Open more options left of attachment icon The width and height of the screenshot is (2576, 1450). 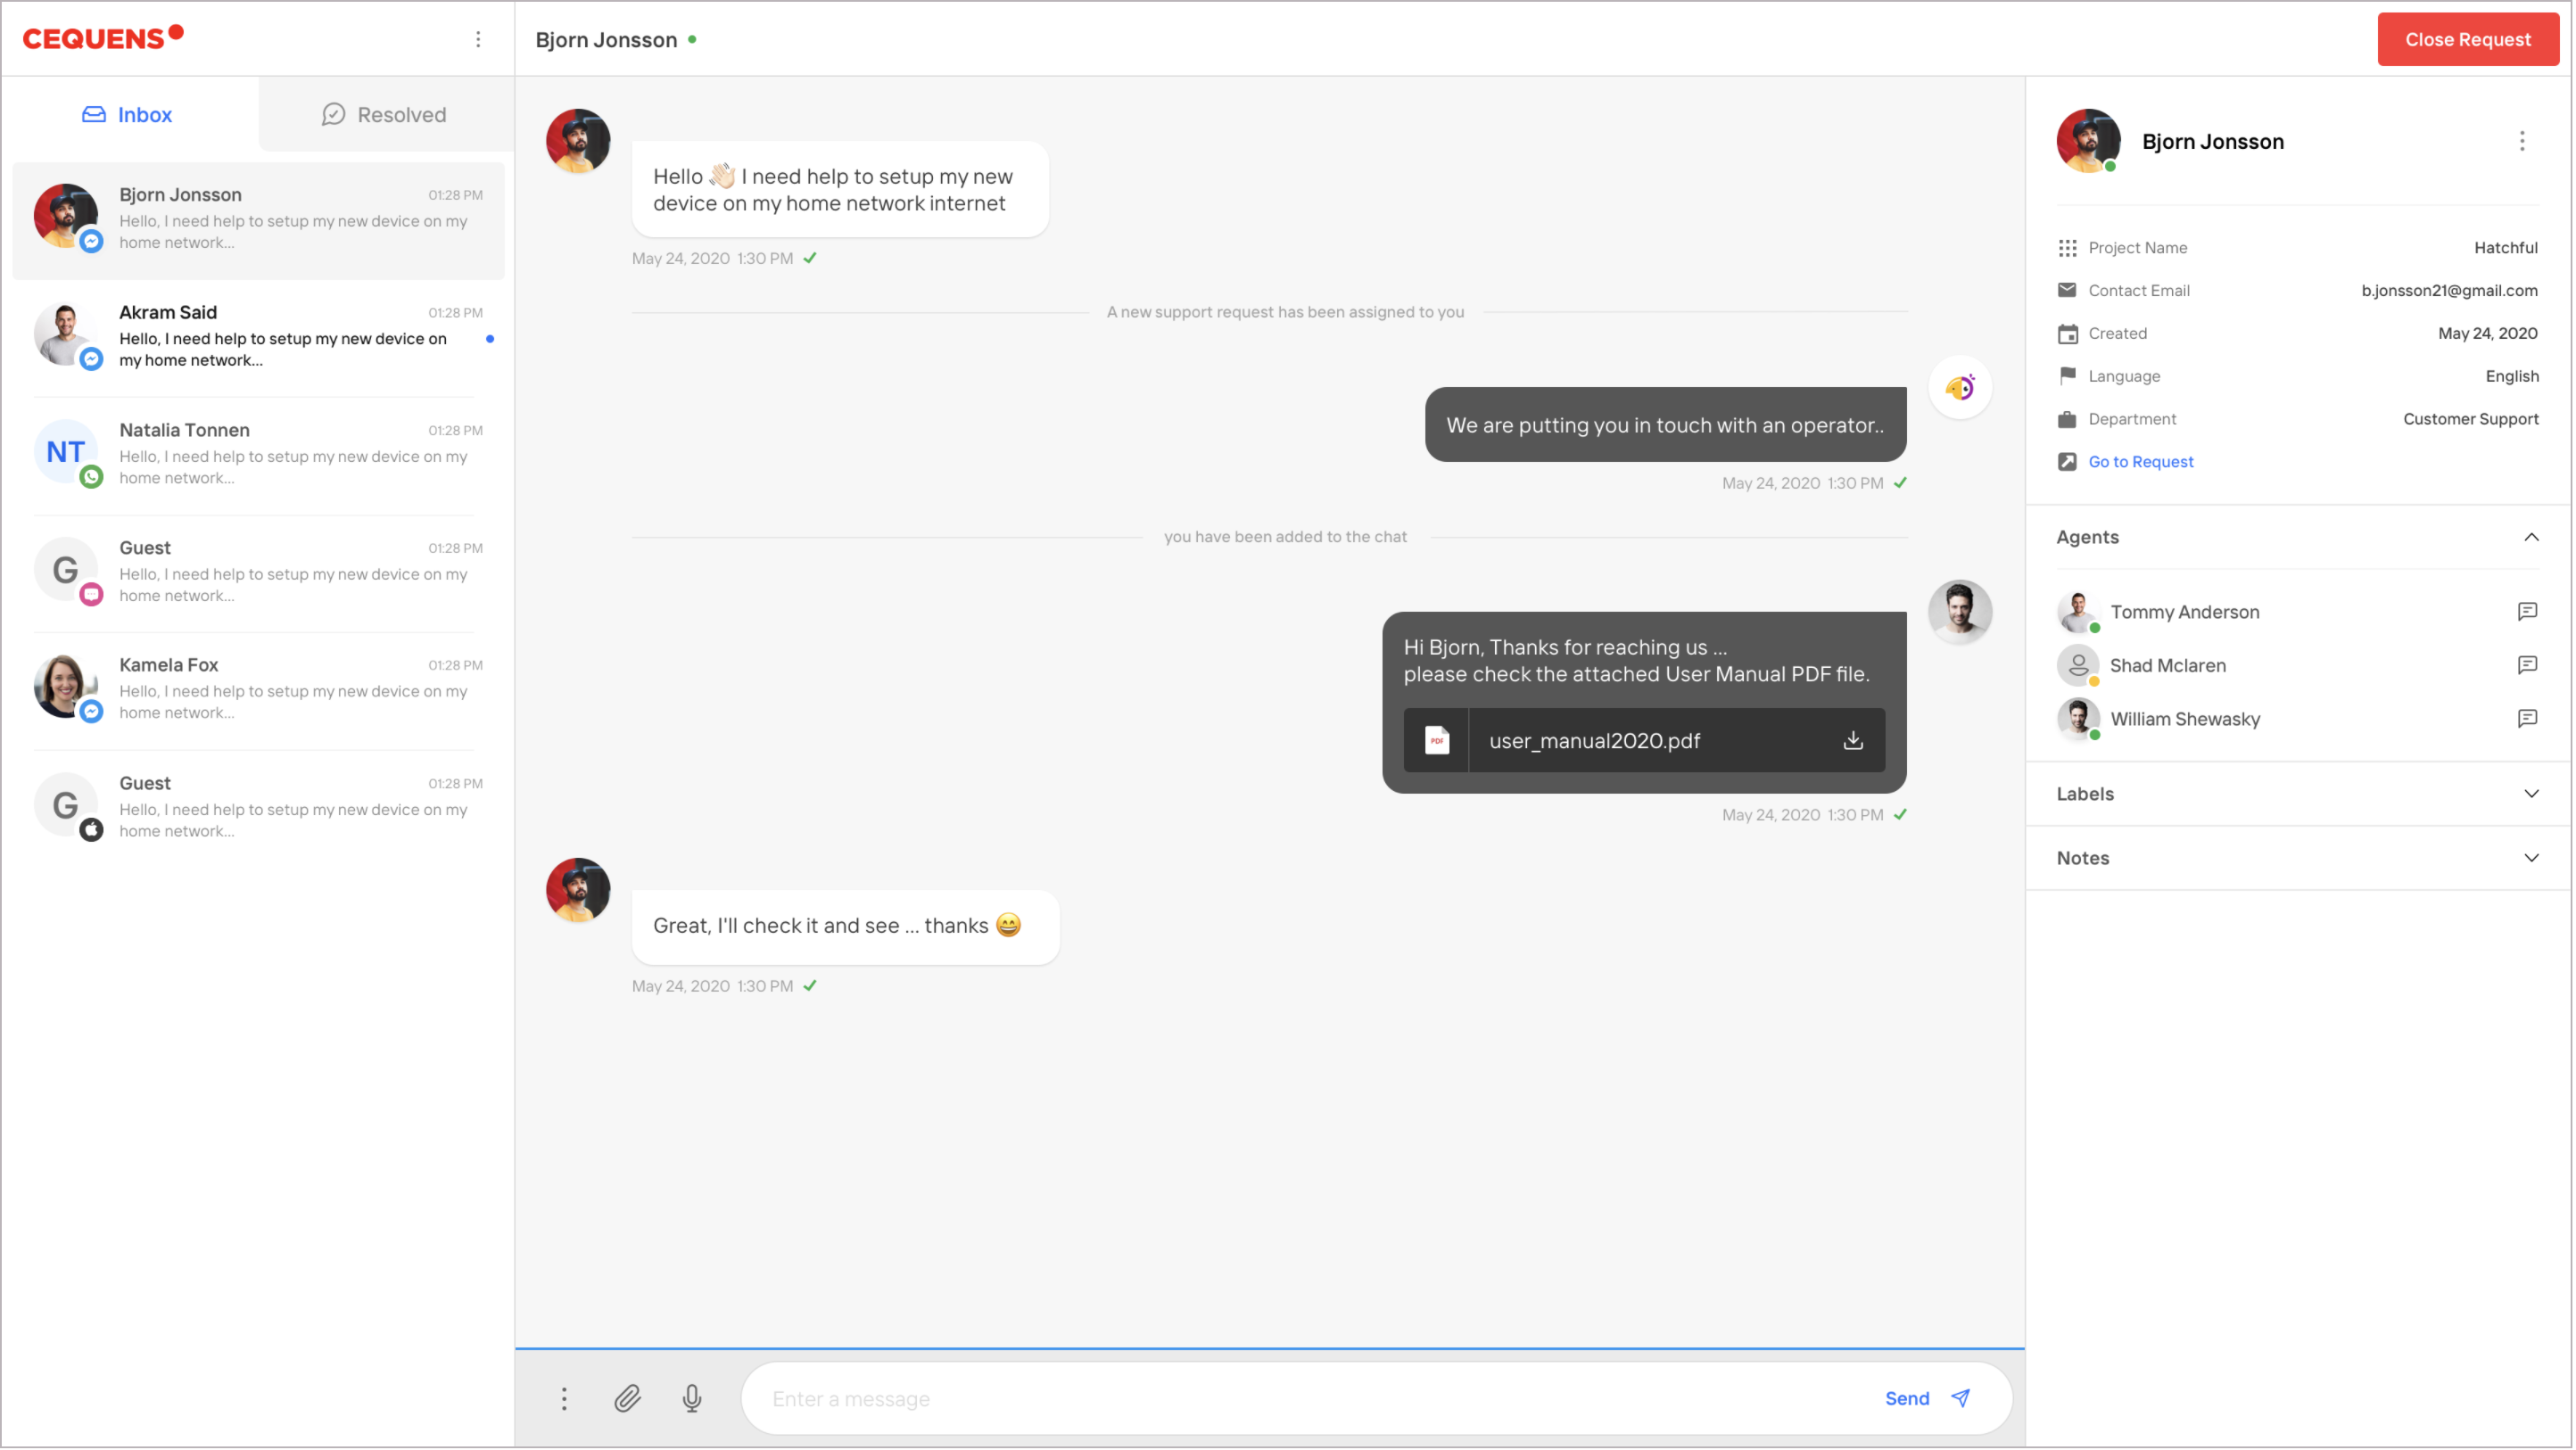(x=564, y=1398)
